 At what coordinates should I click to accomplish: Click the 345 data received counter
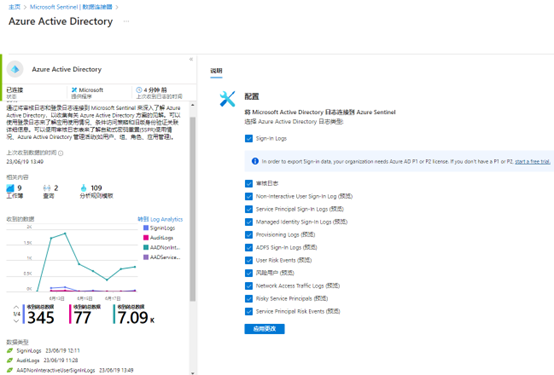pyautogui.click(x=40, y=315)
